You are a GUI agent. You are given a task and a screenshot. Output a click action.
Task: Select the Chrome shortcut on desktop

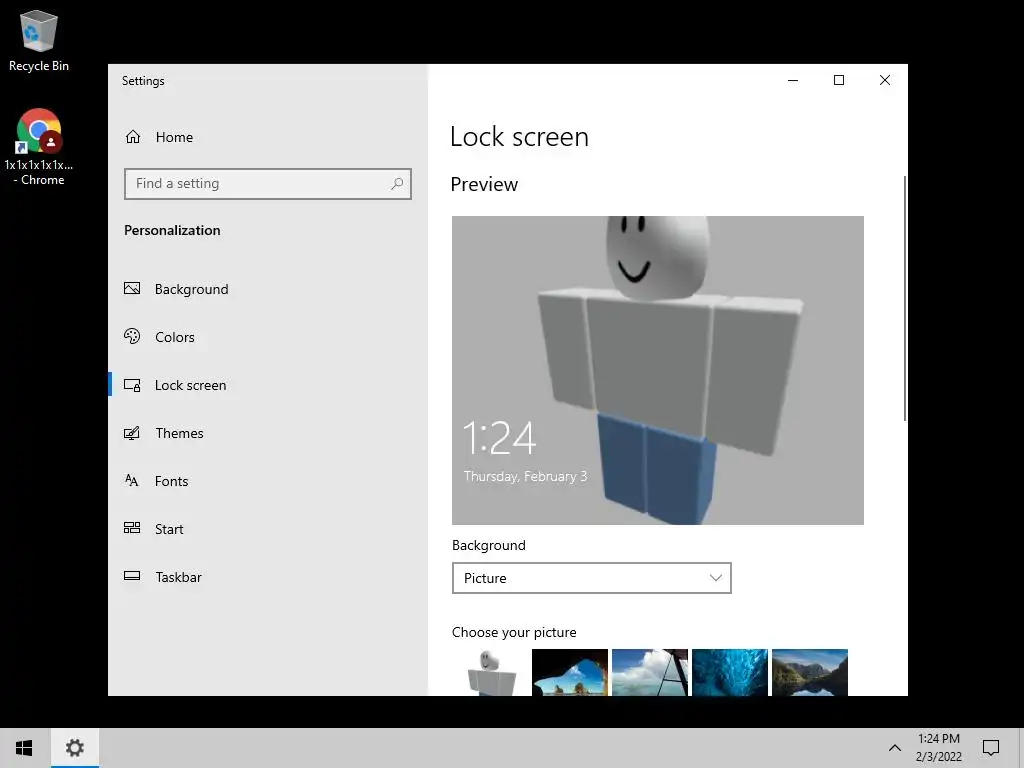click(39, 148)
